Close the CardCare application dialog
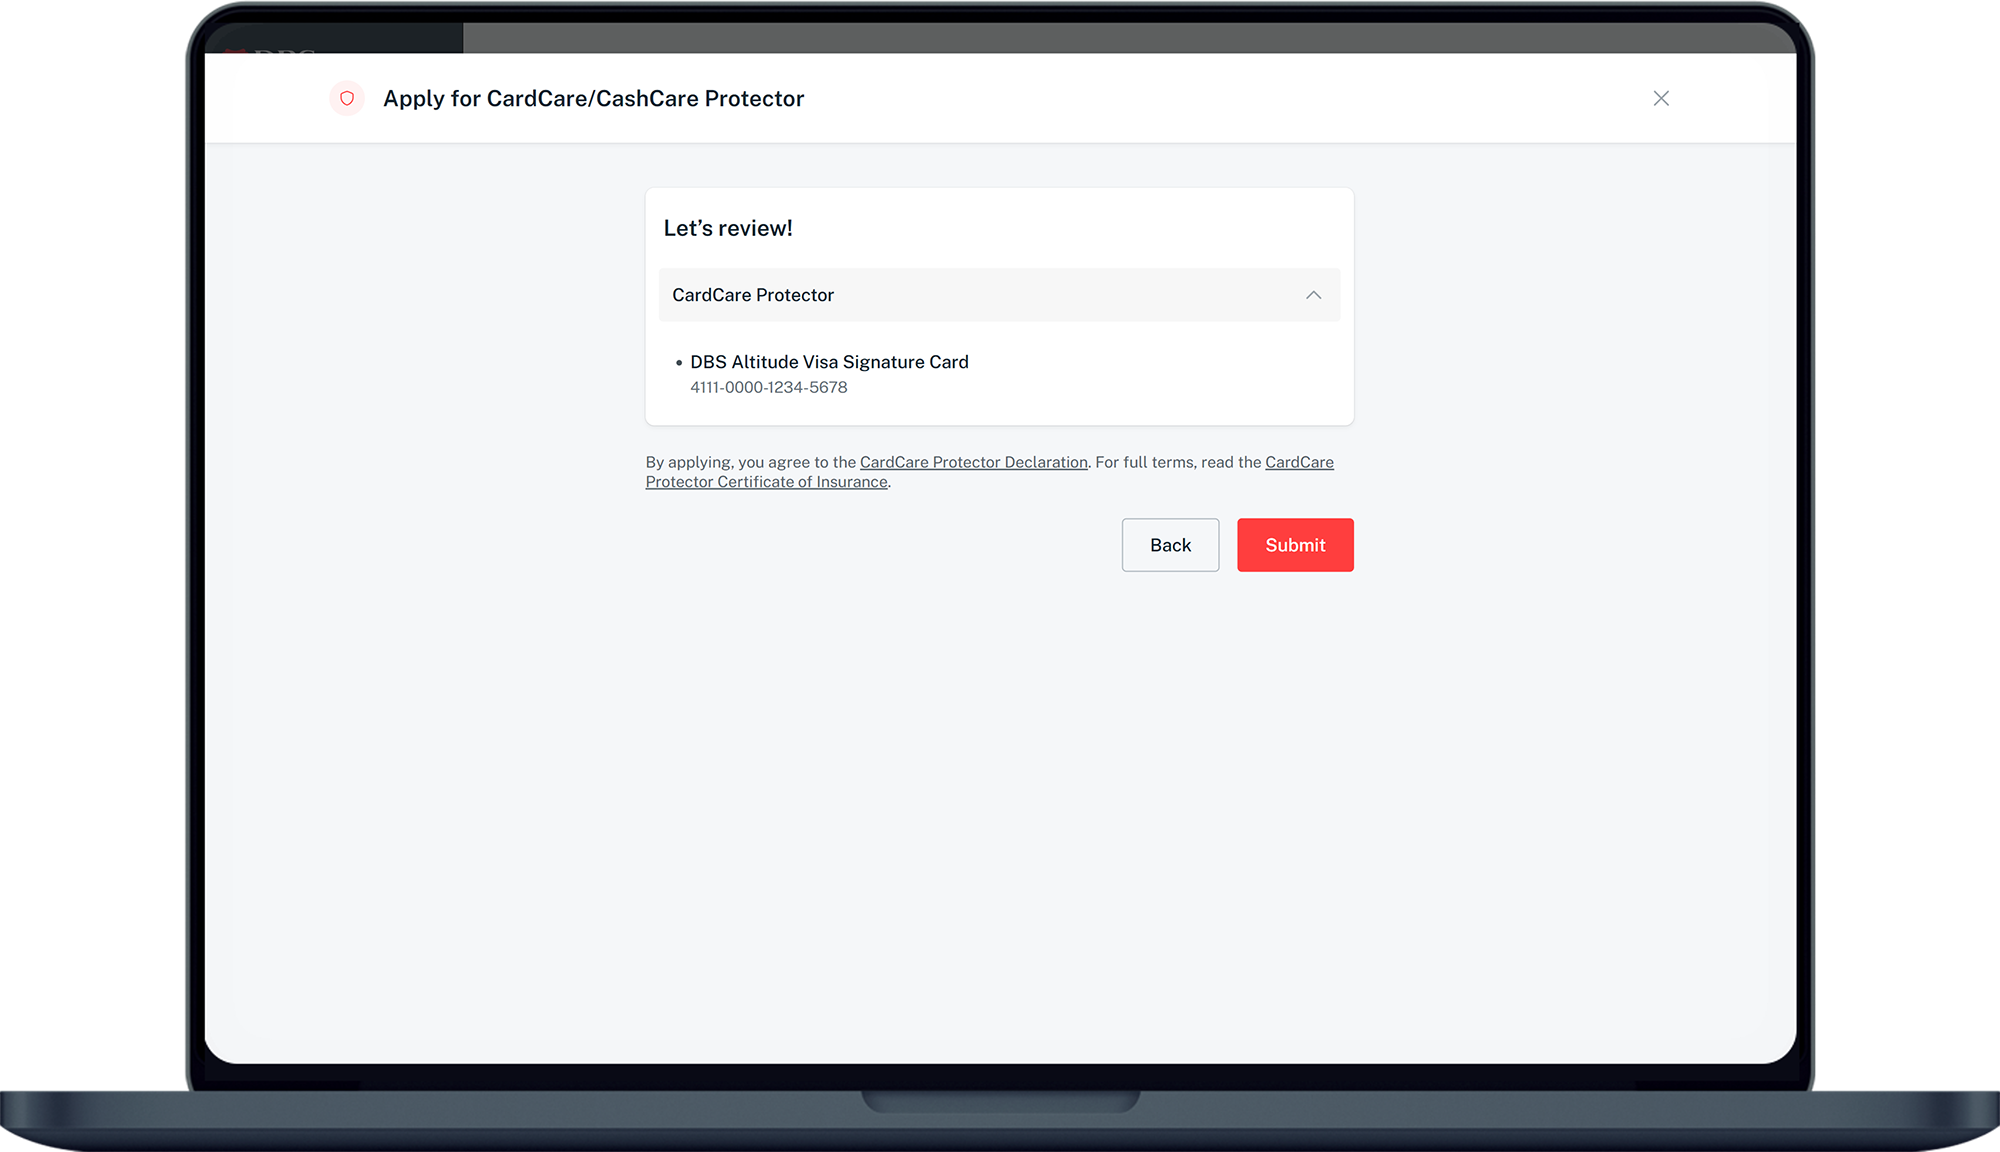The width and height of the screenshot is (2000, 1152). (x=1661, y=98)
